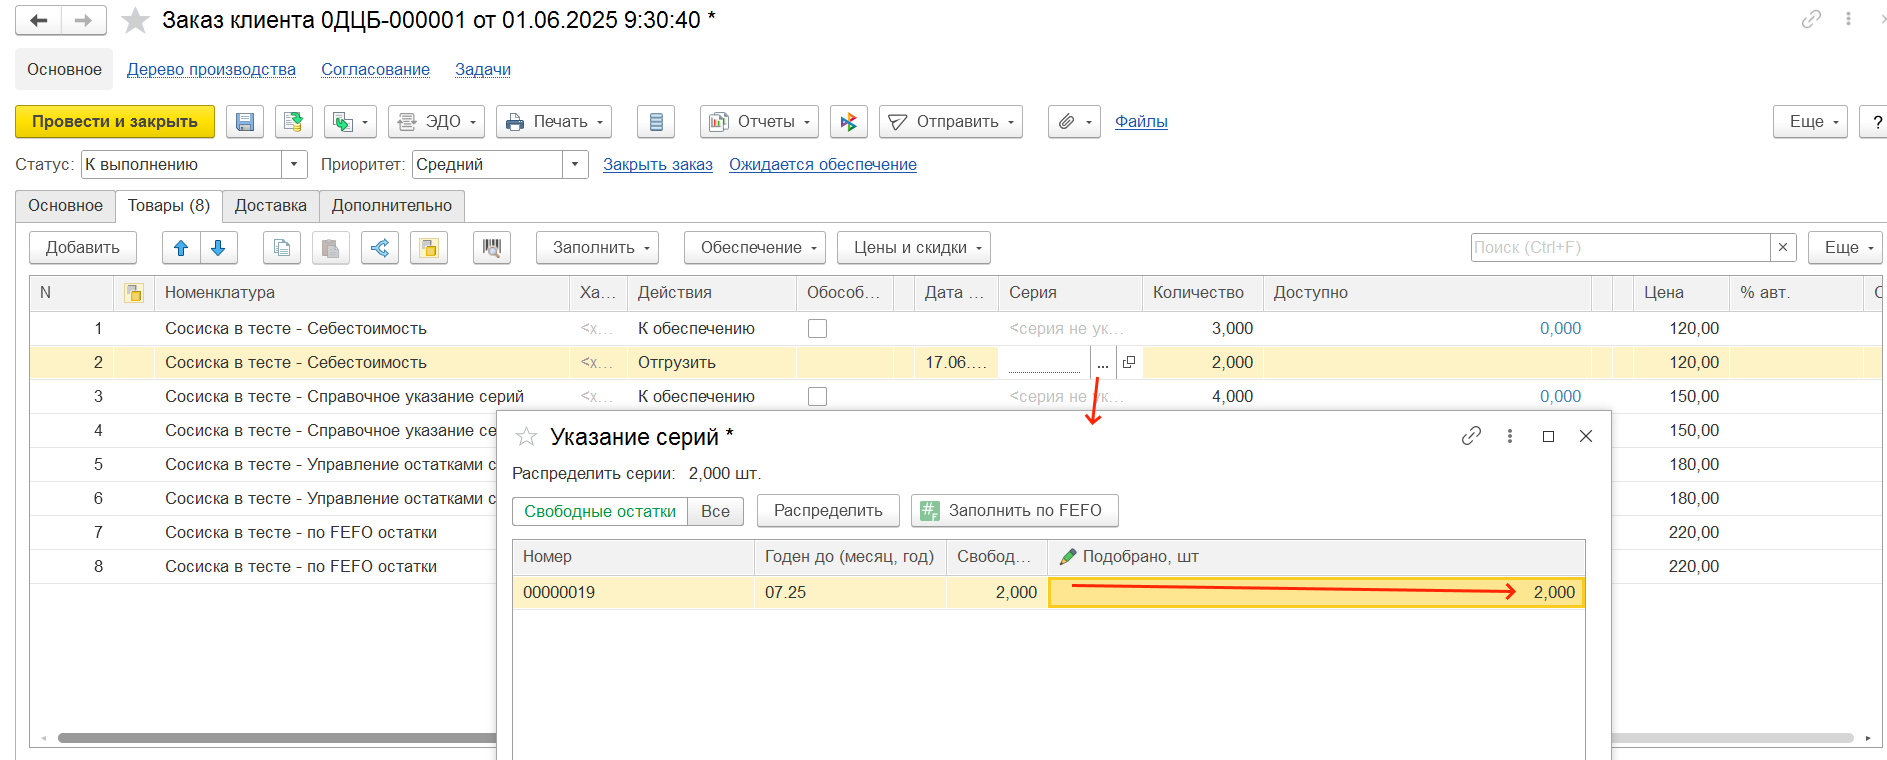This screenshot has width=1887, height=760.
Task: Open the Статус dropdown list
Action: pos(294,165)
